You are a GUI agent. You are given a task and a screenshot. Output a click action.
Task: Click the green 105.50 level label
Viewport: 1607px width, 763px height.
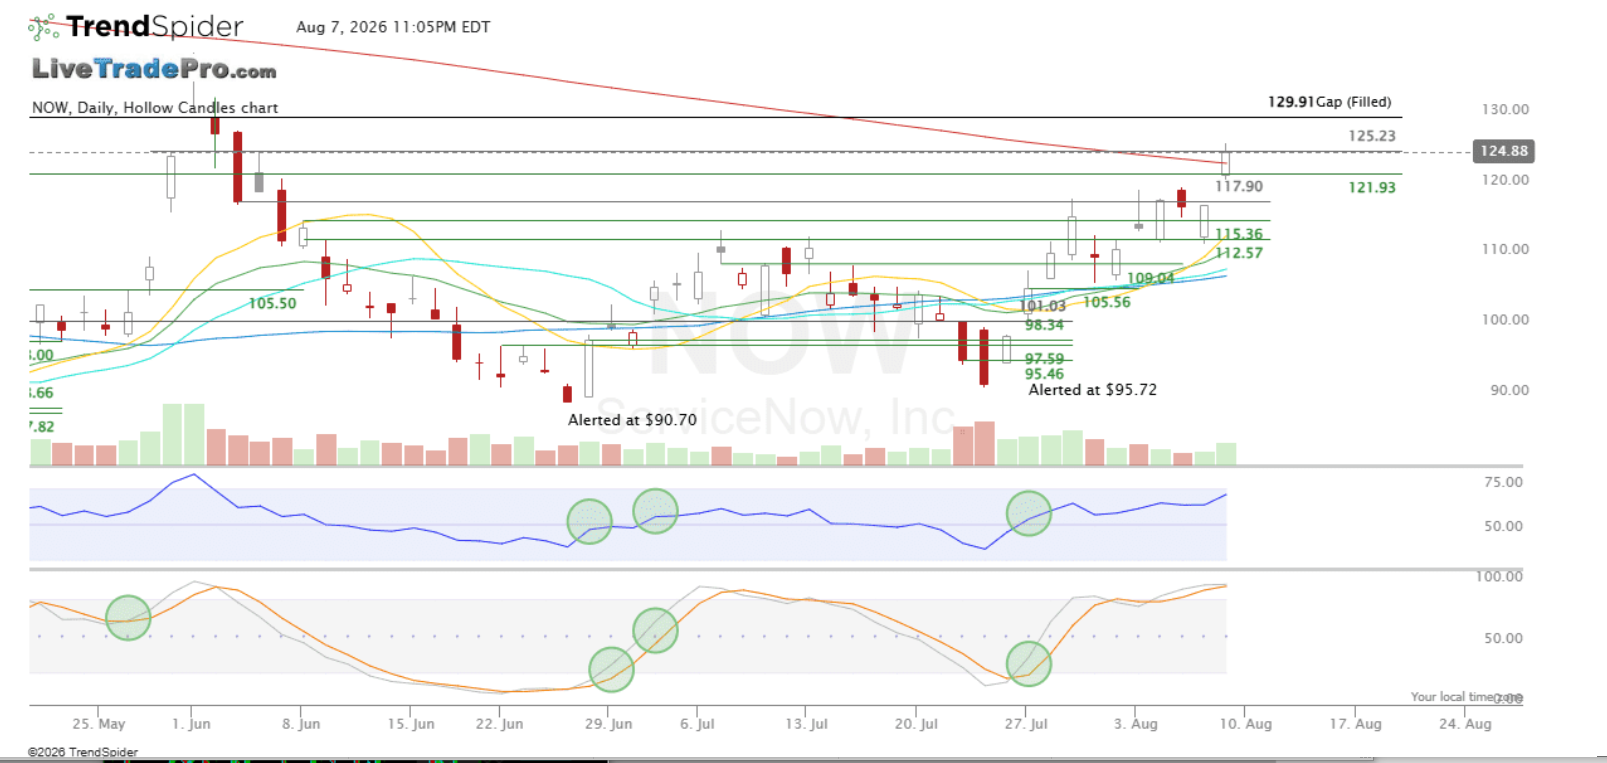(x=272, y=303)
